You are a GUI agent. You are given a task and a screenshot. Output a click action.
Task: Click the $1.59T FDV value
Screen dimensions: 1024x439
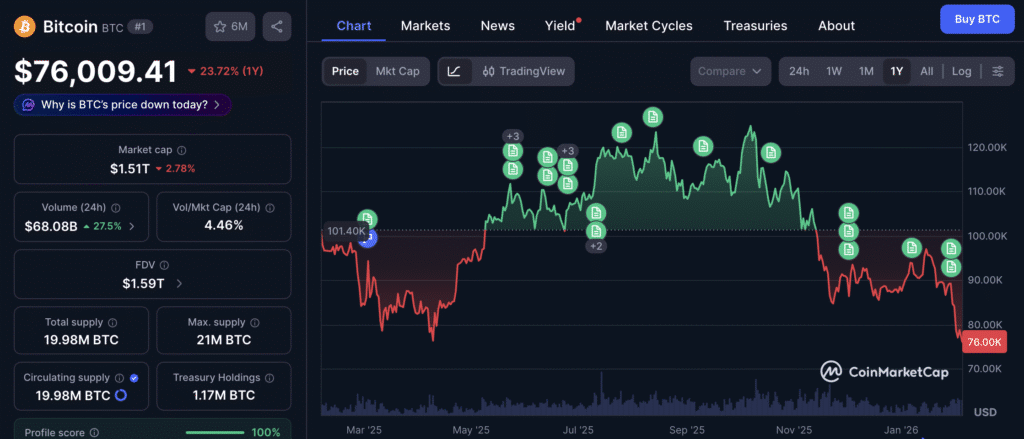pyautogui.click(x=143, y=284)
